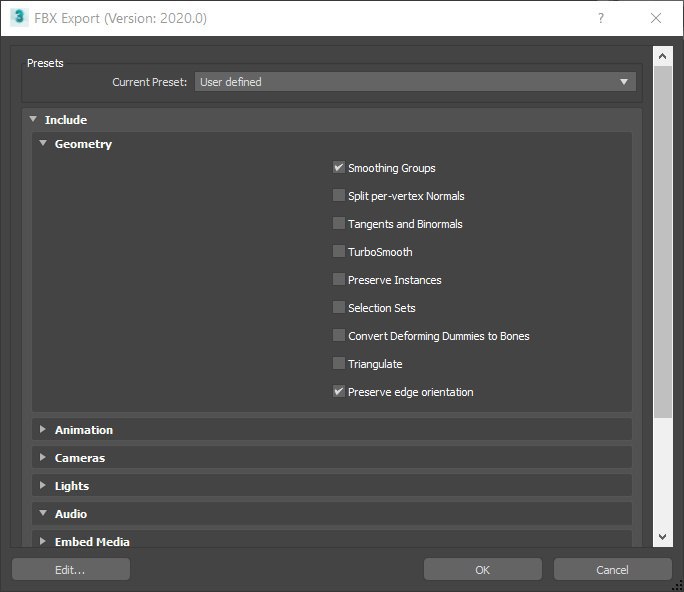
Task: Uncheck Smoothing Groups checkbox
Action: pos(339,168)
